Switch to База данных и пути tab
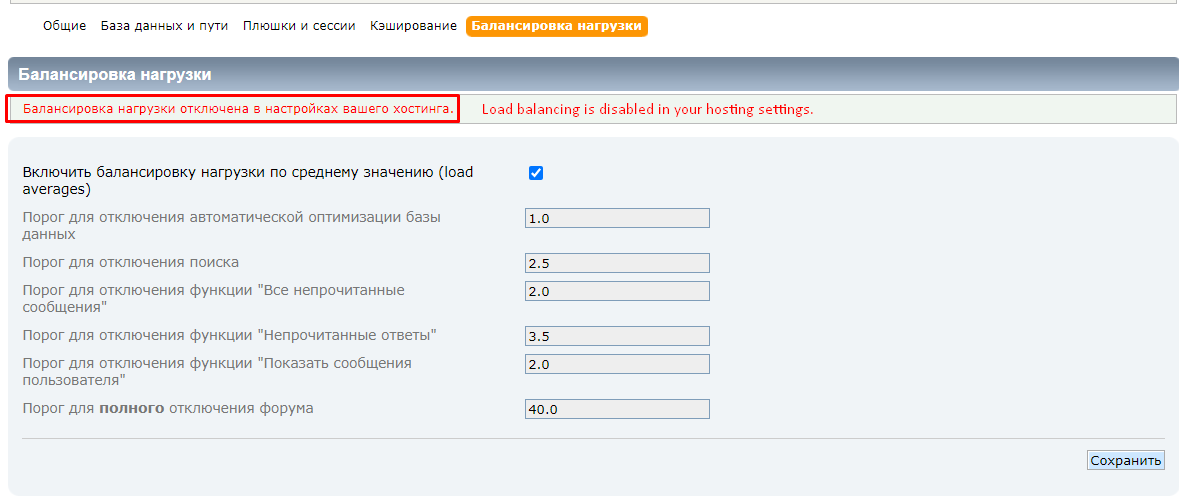Viewport: 1193px width, 502px height. pyautogui.click(x=164, y=26)
